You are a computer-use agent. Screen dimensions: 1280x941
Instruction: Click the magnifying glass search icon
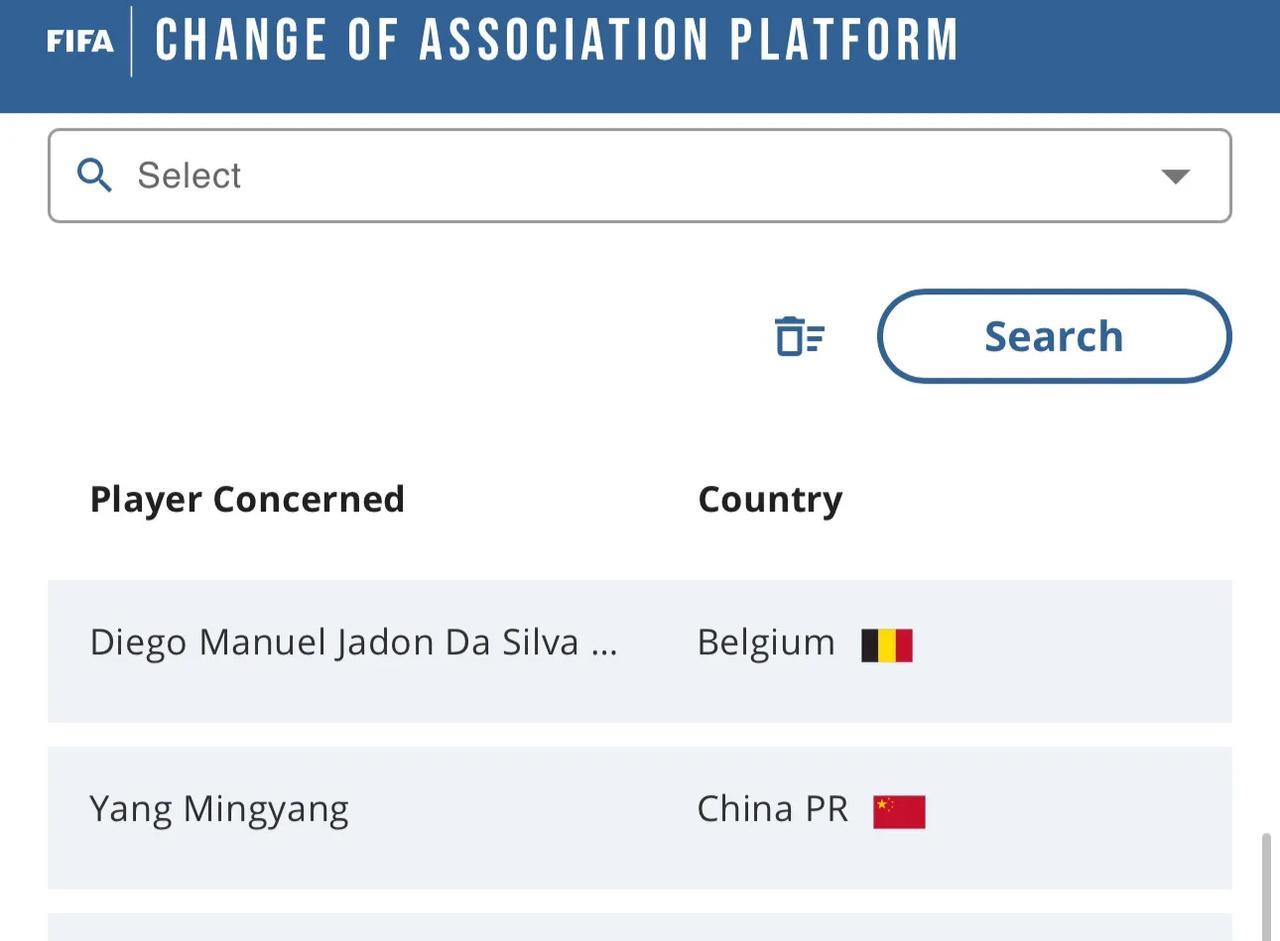[x=94, y=175]
